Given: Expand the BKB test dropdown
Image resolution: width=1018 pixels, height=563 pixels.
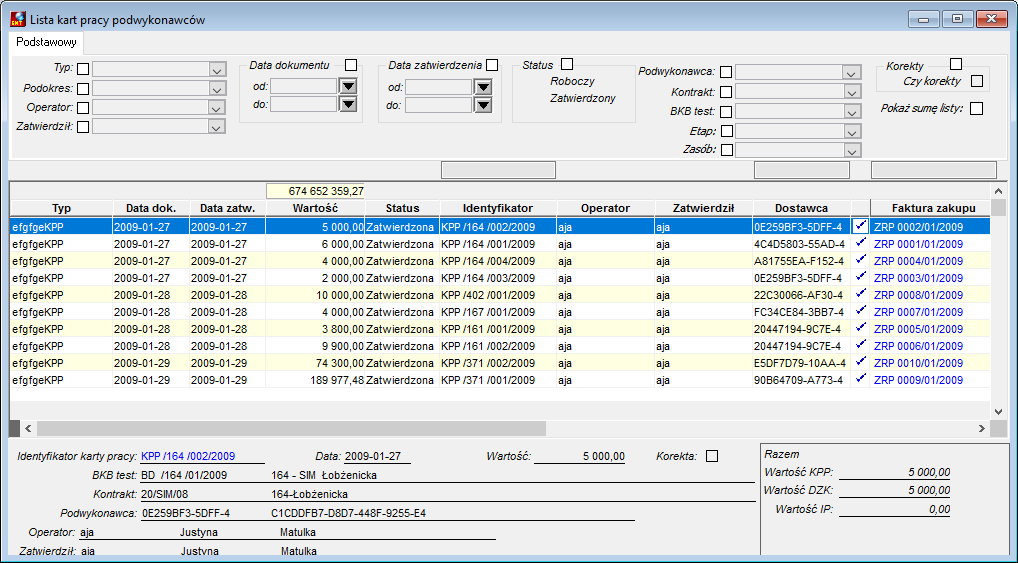Looking at the screenshot, I should [x=852, y=112].
